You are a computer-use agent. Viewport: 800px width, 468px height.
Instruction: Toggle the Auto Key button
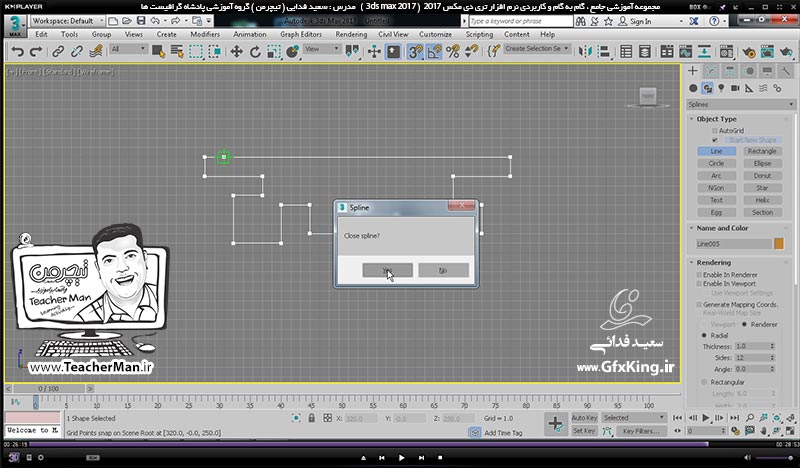(584, 417)
